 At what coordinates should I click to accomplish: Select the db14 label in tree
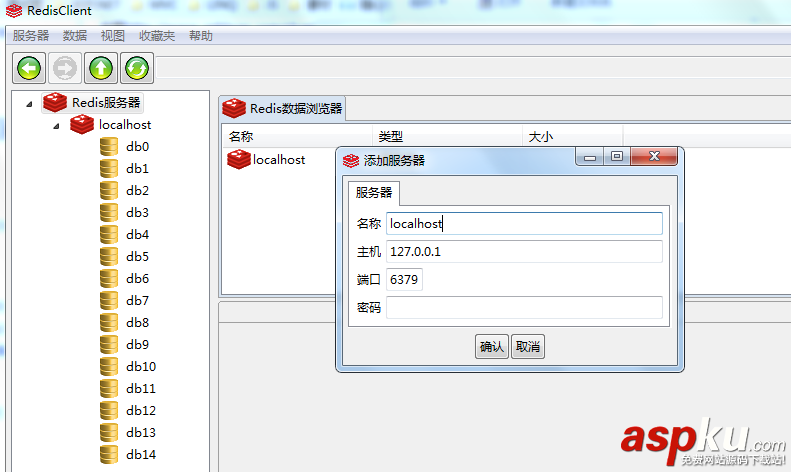[141, 454]
